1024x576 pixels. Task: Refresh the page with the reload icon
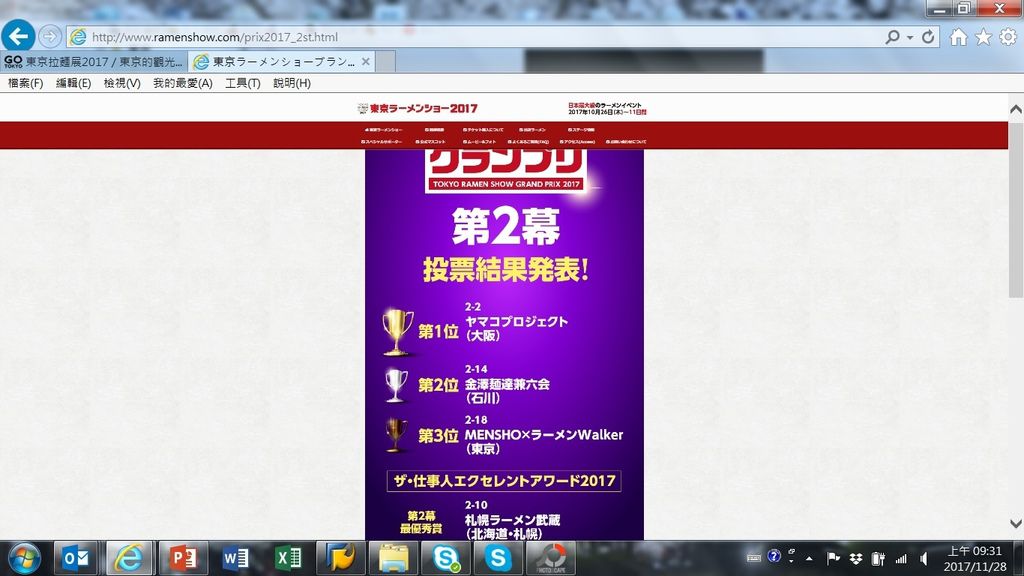point(928,37)
